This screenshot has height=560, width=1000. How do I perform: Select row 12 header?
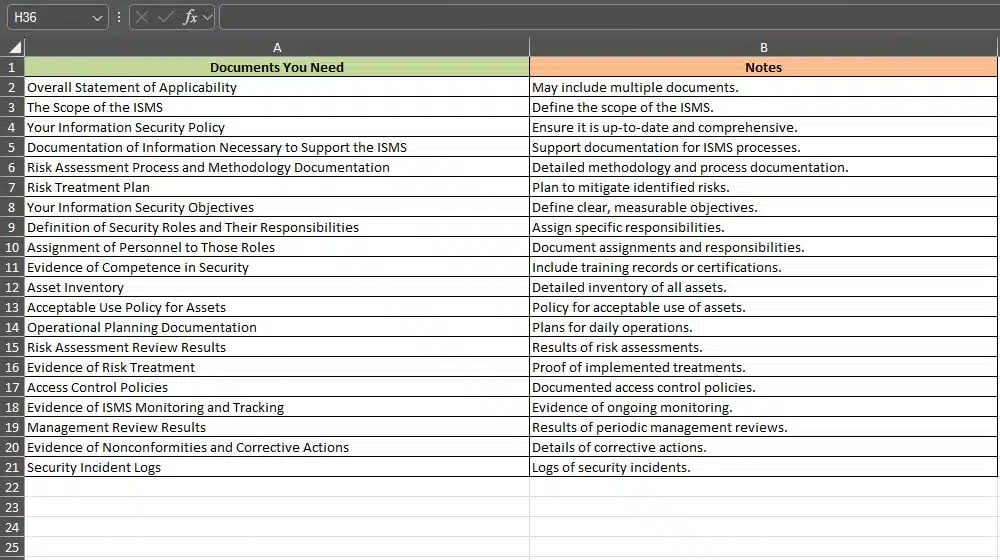point(11,287)
